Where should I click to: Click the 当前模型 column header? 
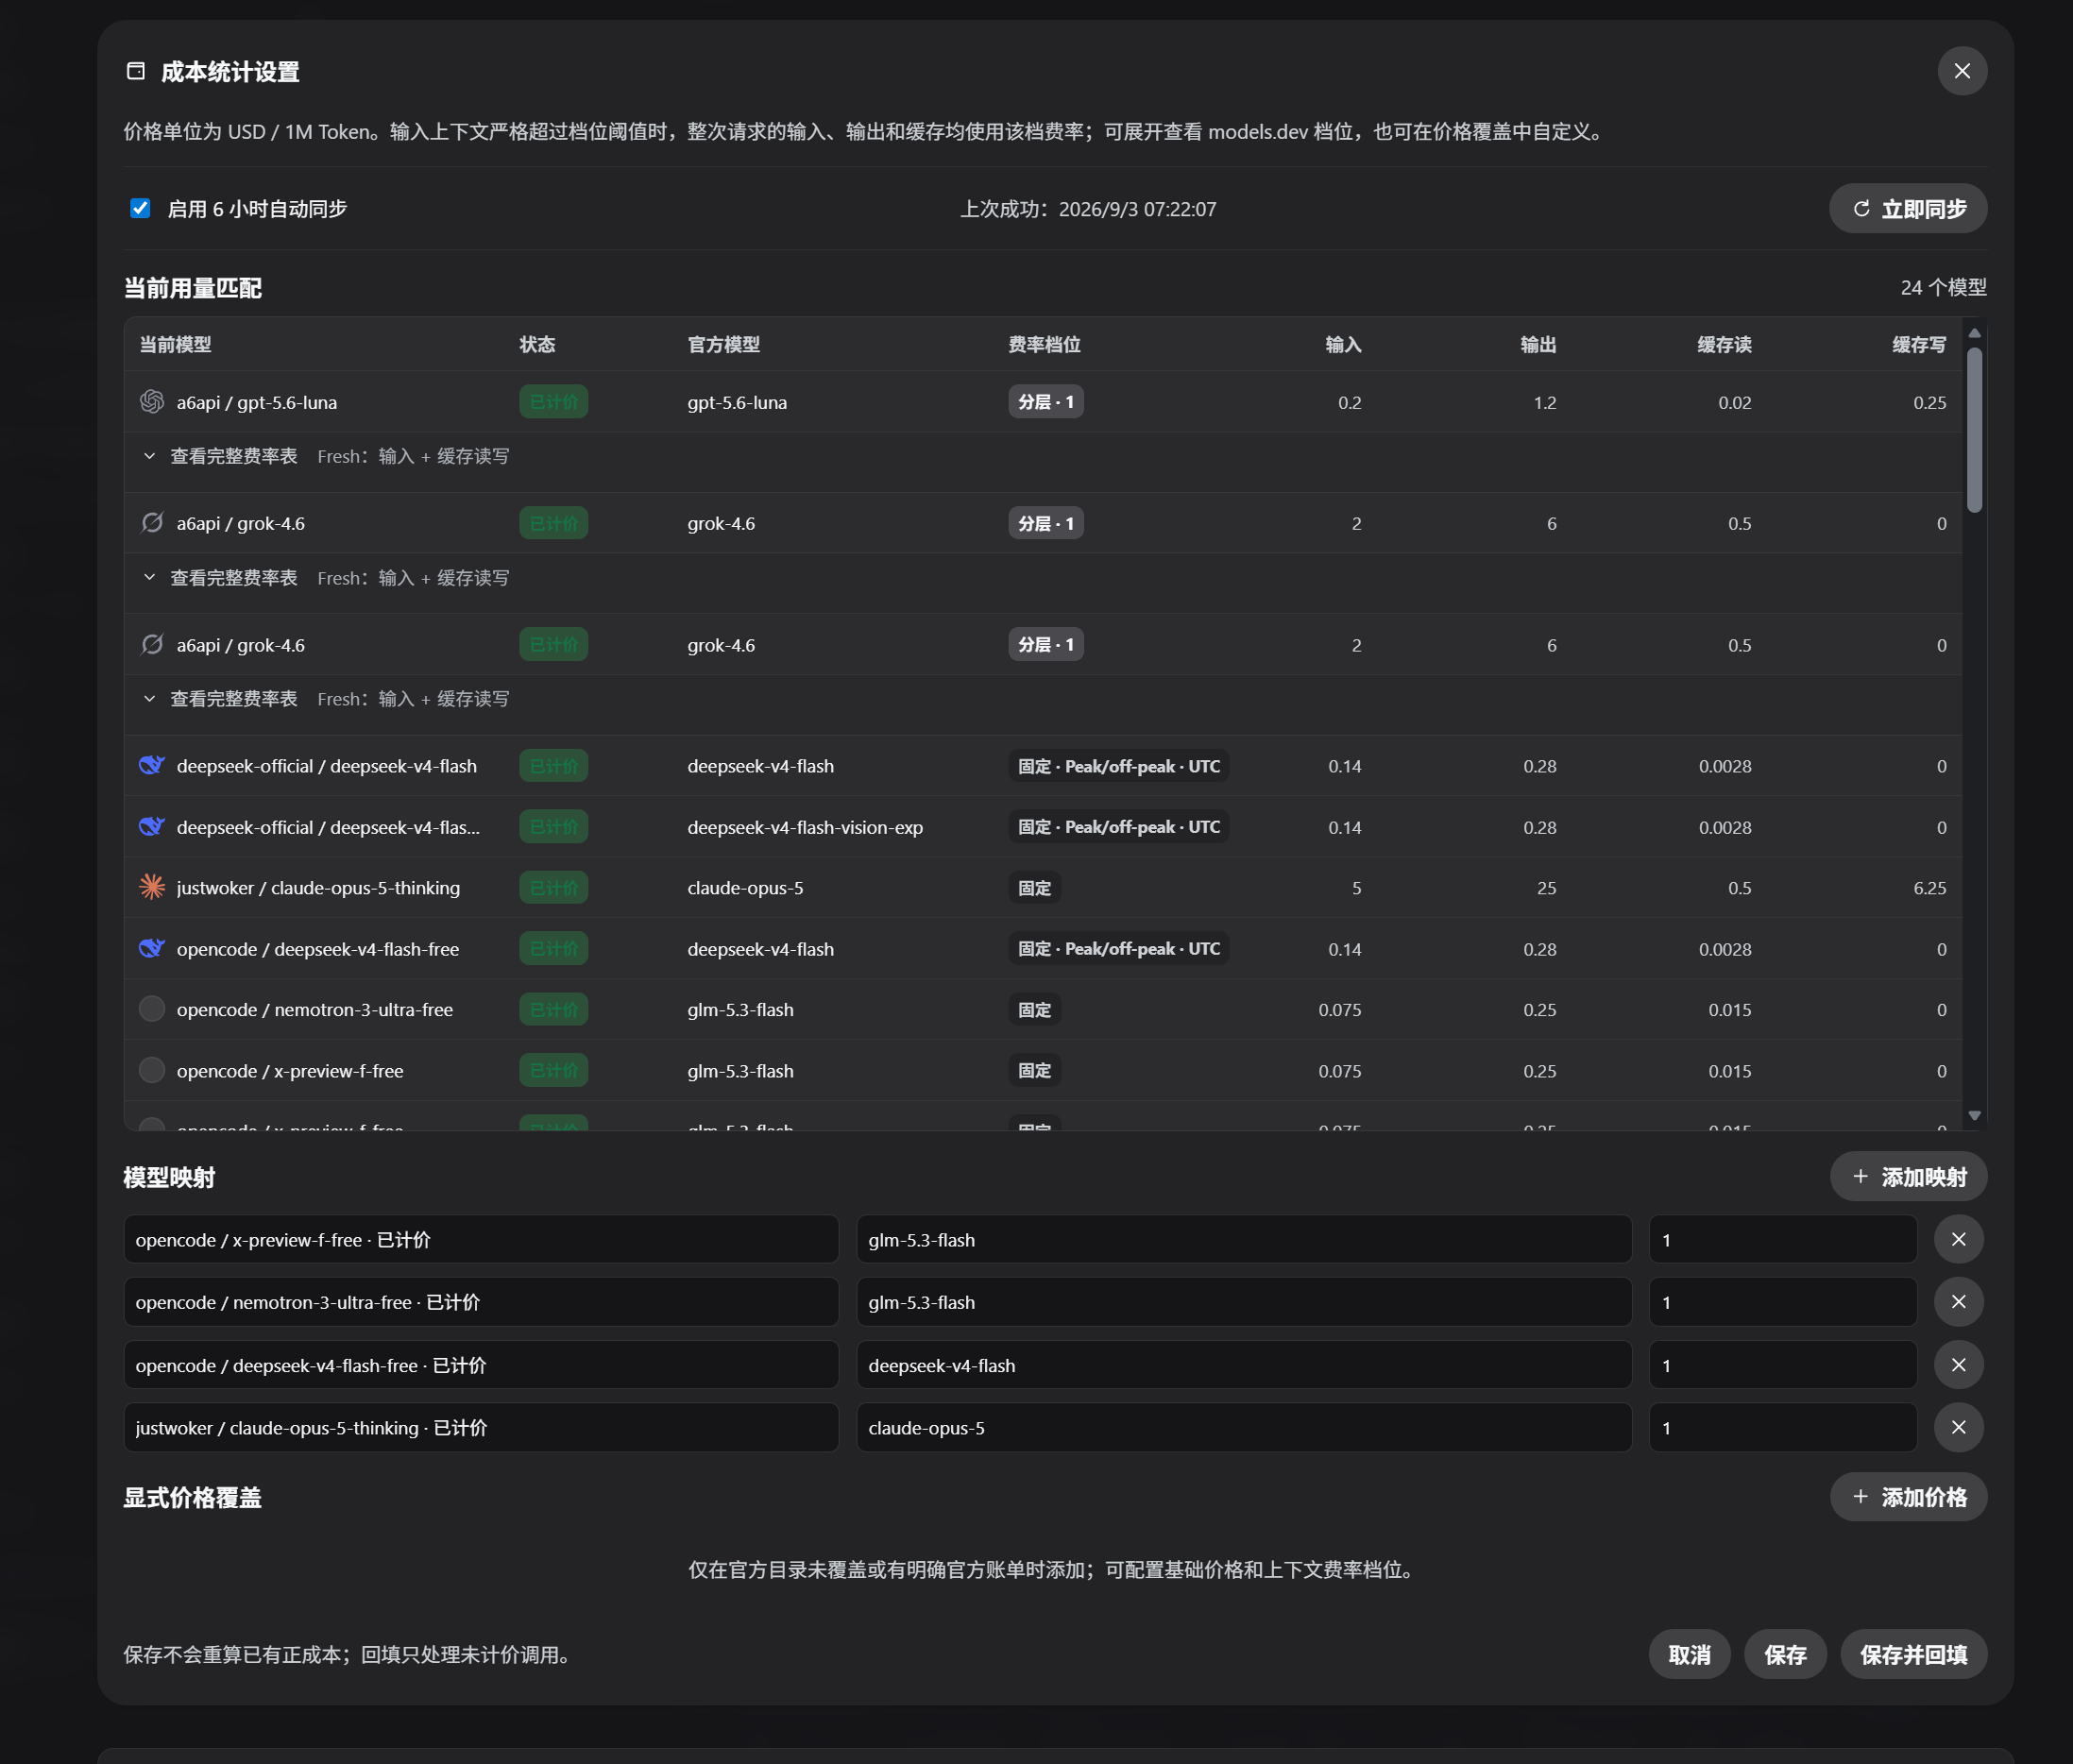175,345
